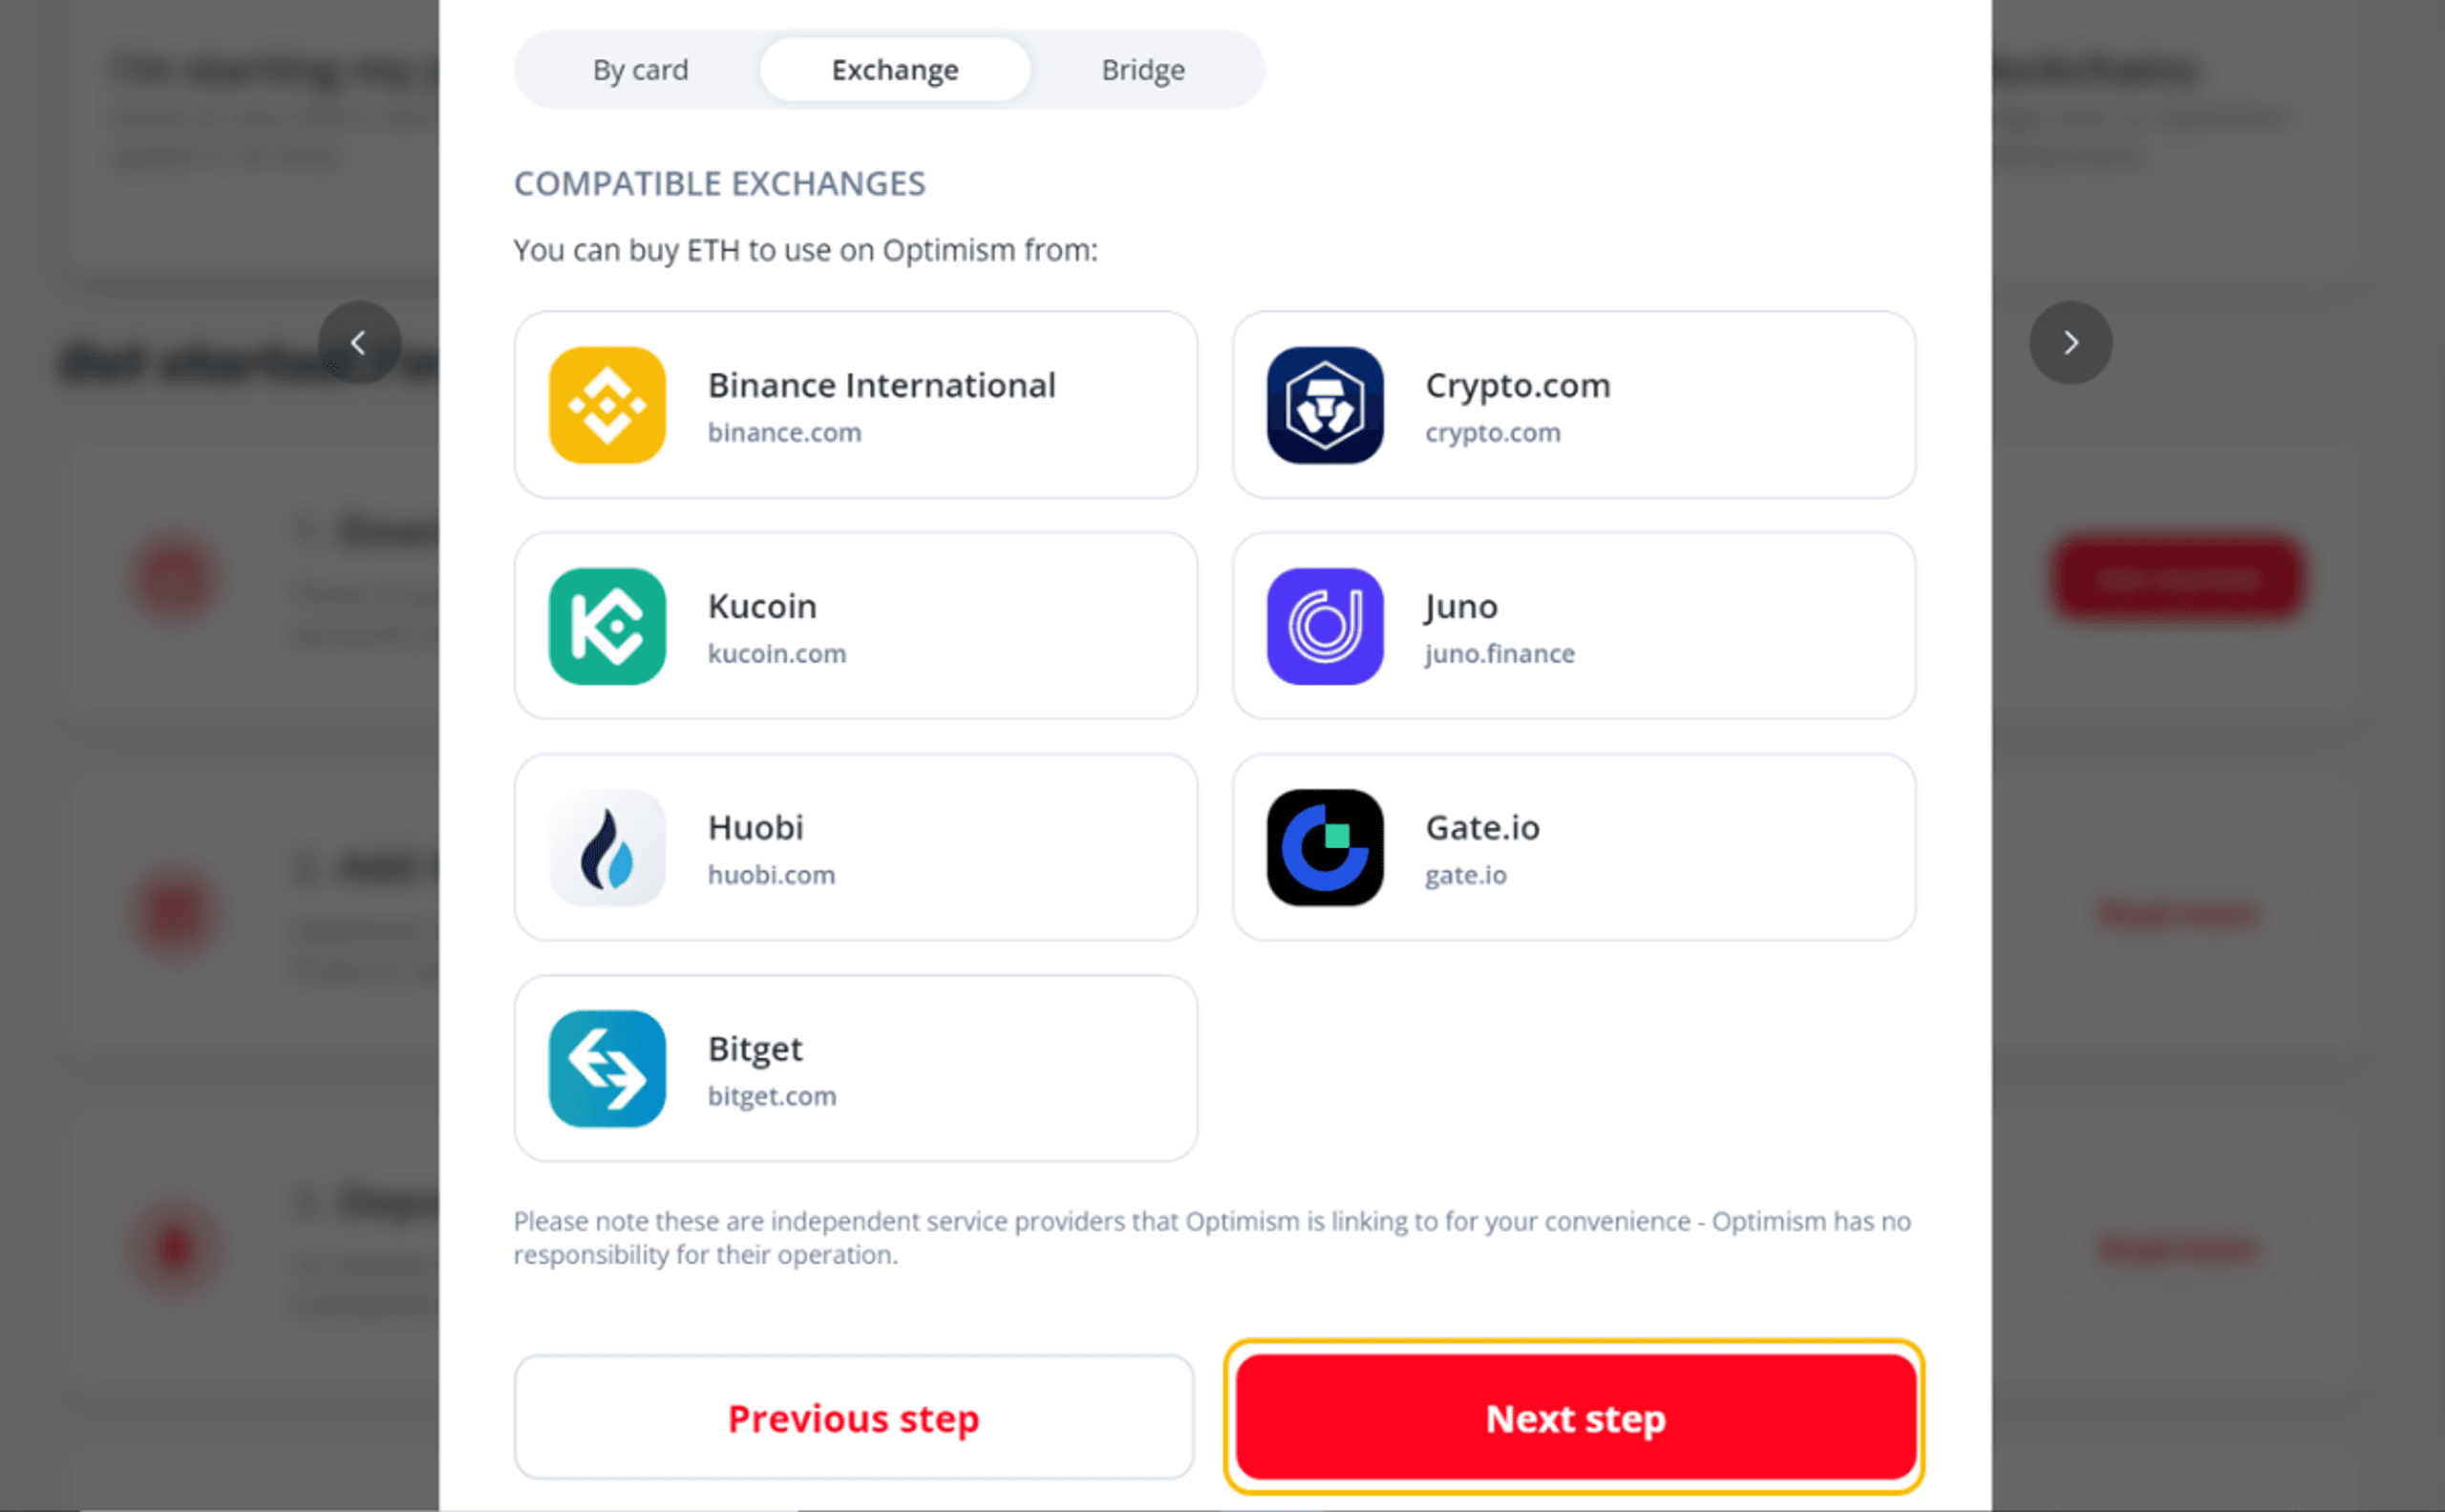2445x1512 pixels.
Task: Click the Bridge tab option
Action: click(1142, 70)
